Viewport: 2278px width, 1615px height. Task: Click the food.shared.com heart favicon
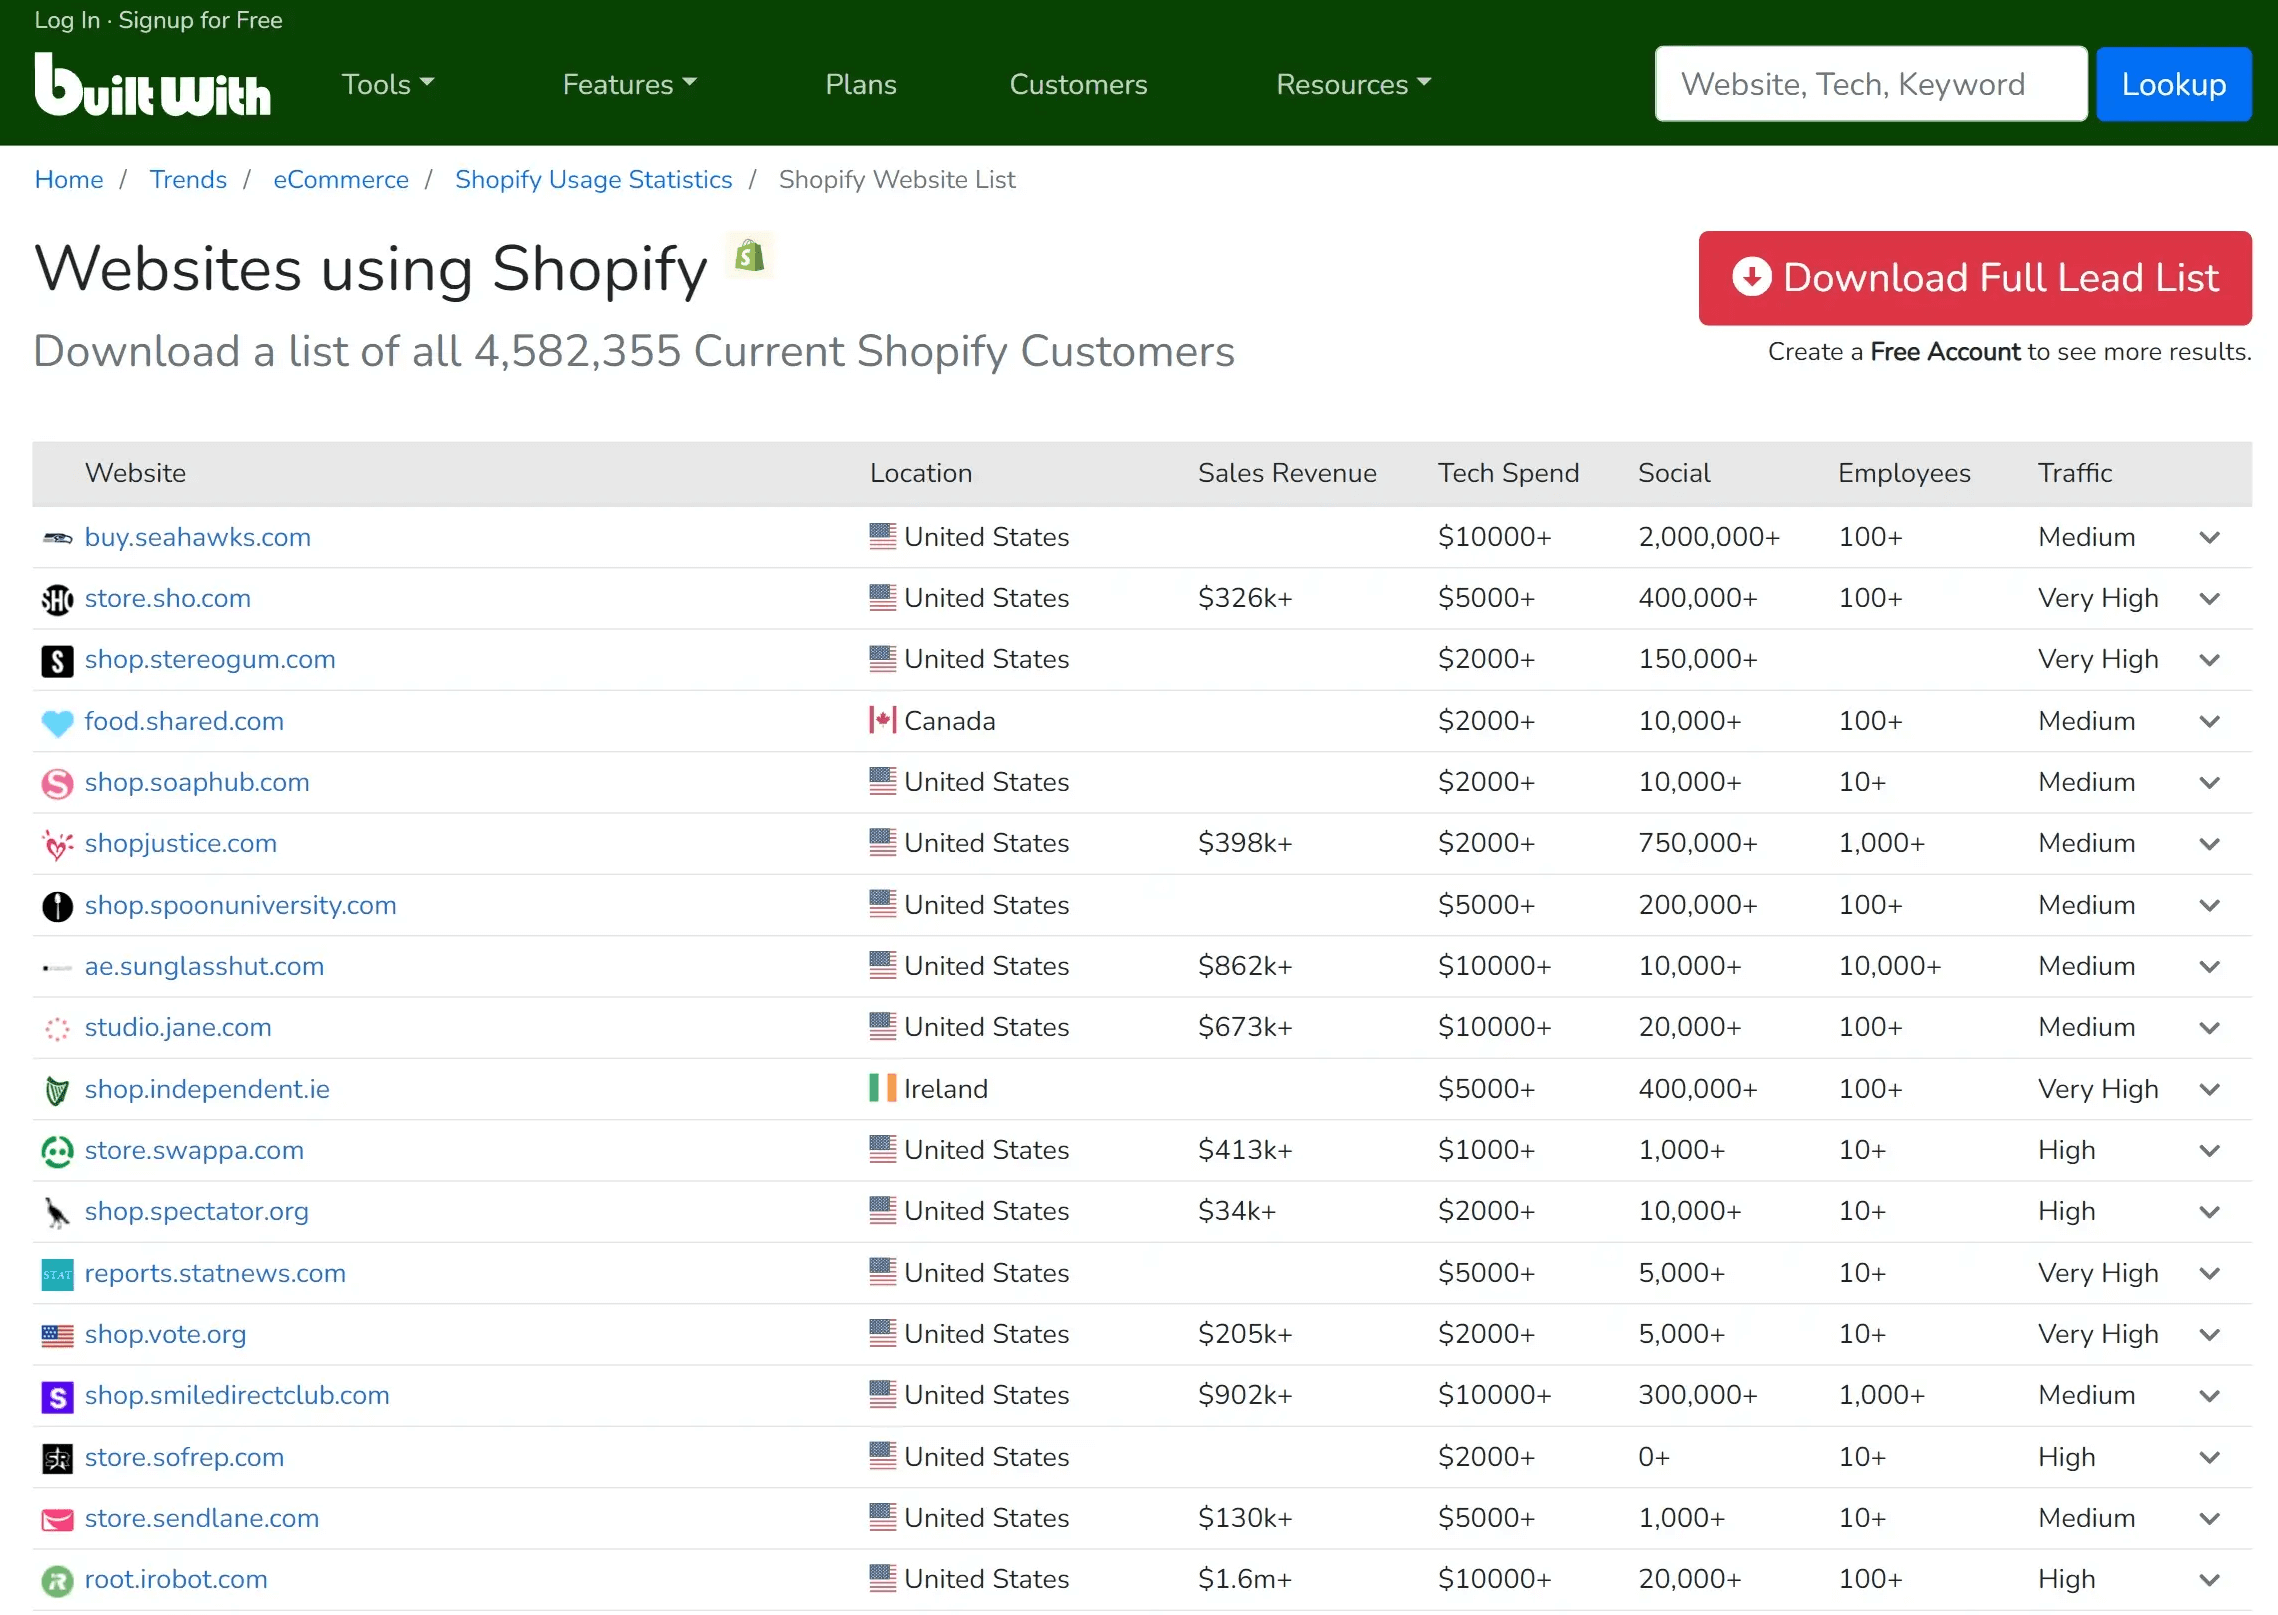57,722
